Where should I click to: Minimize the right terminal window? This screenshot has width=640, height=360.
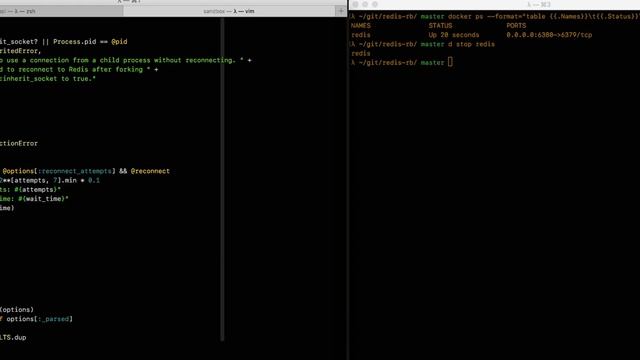(365, 4)
